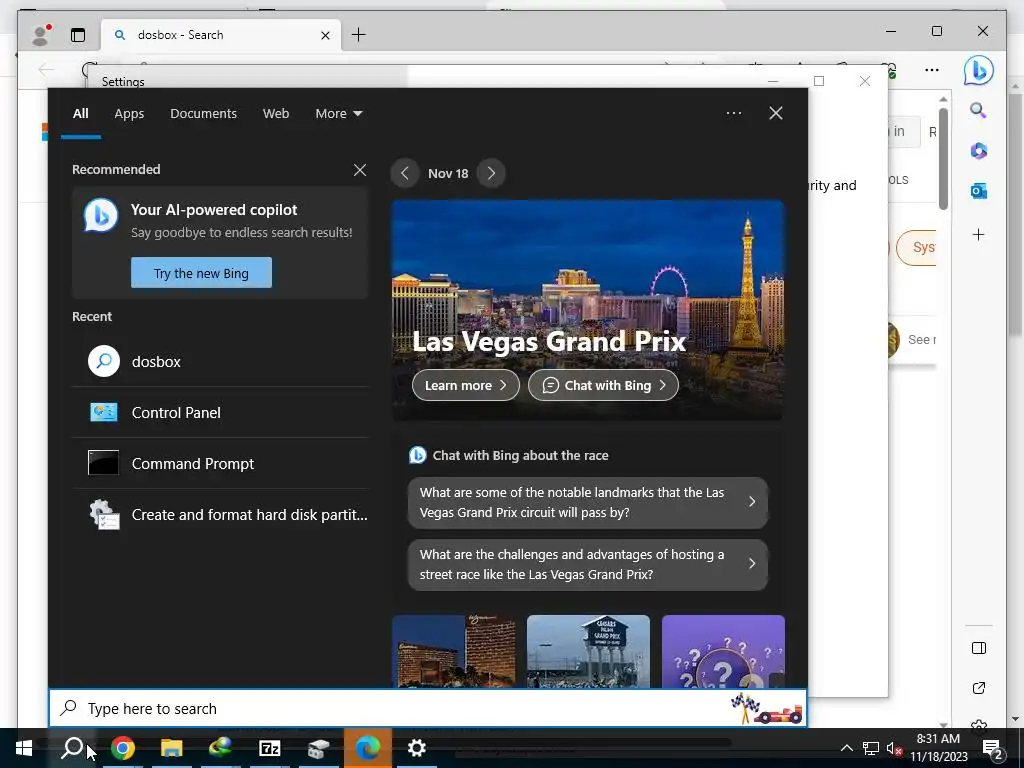The height and width of the screenshot is (768, 1024).
Task: Open Microsoft 365 icon in Edge sidebar
Action: pos(978,151)
